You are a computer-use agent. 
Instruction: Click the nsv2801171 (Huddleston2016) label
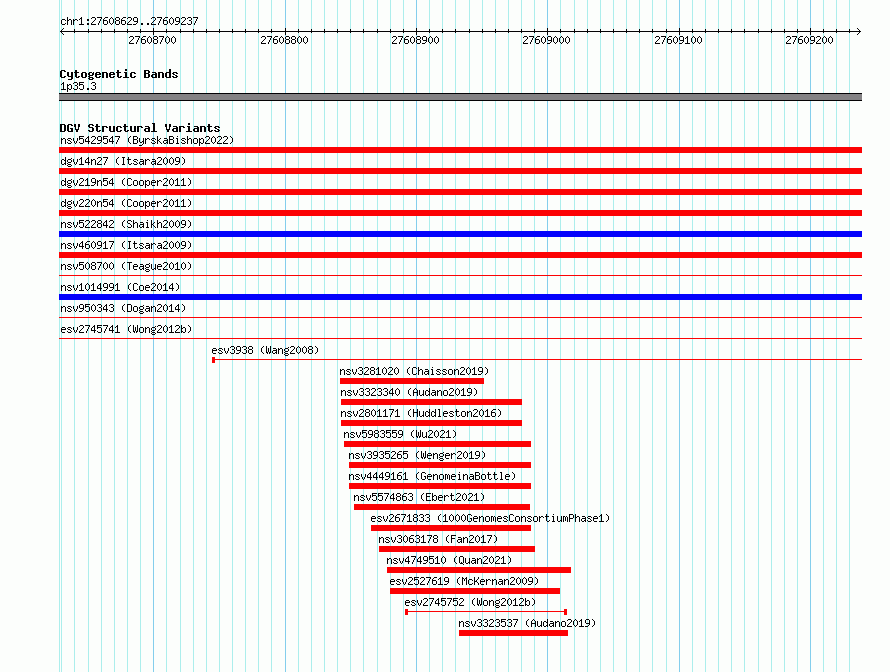tap(421, 413)
